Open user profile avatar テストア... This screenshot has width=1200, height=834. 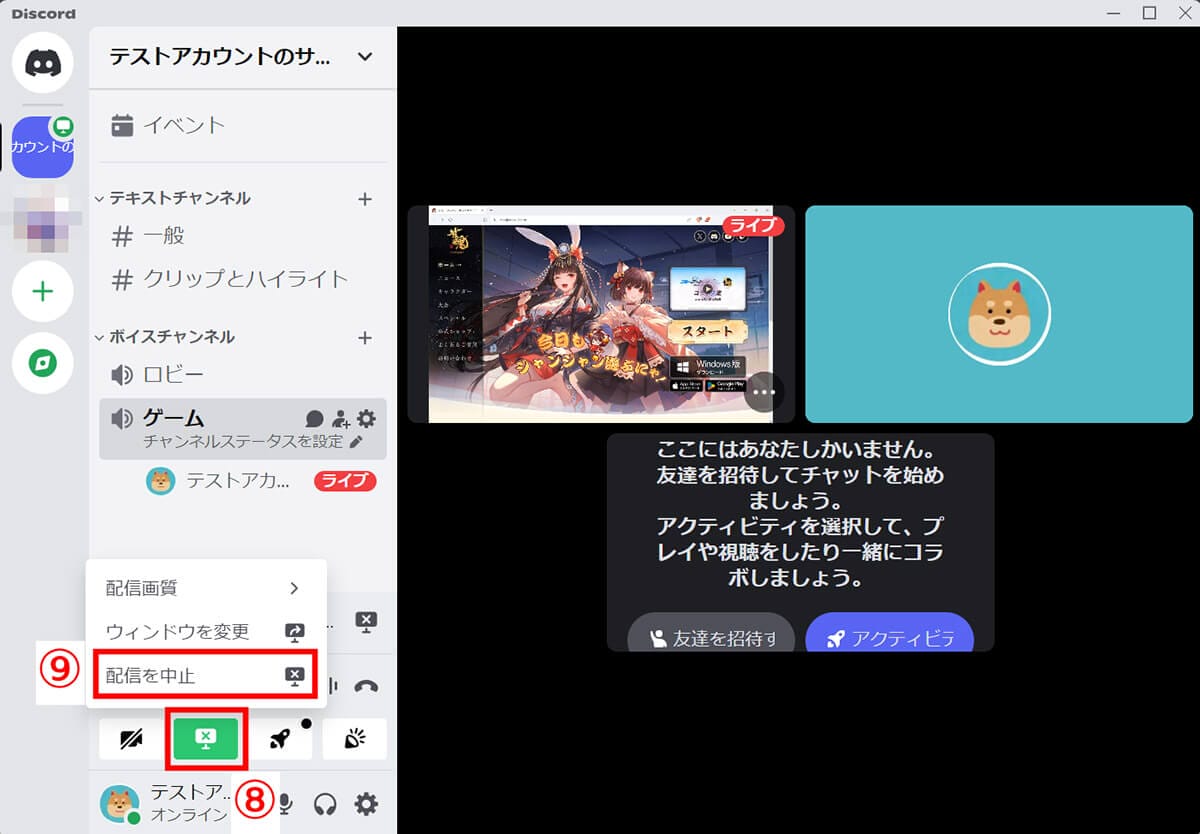point(120,803)
